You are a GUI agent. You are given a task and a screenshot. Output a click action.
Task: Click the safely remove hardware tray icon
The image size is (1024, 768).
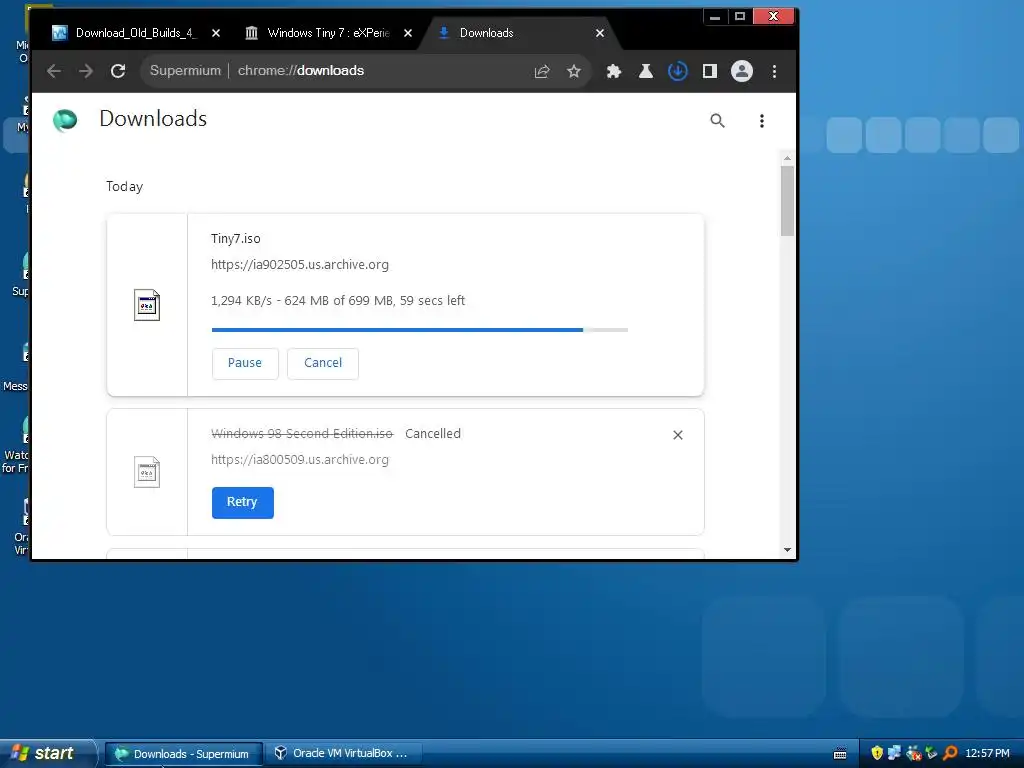click(931, 753)
